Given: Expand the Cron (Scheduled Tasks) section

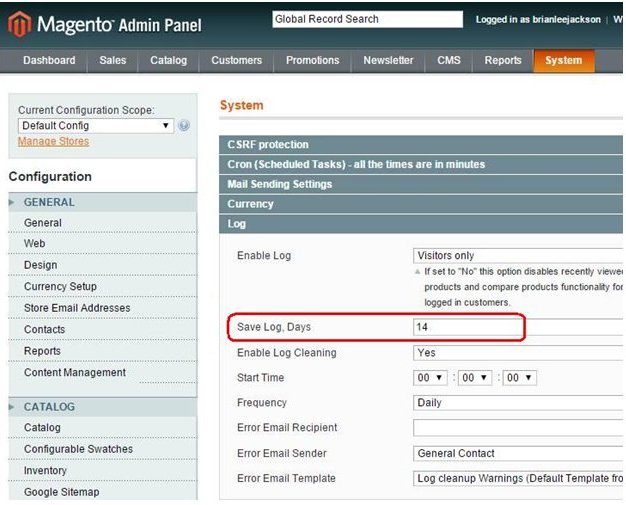Looking at the screenshot, I should [x=421, y=164].
